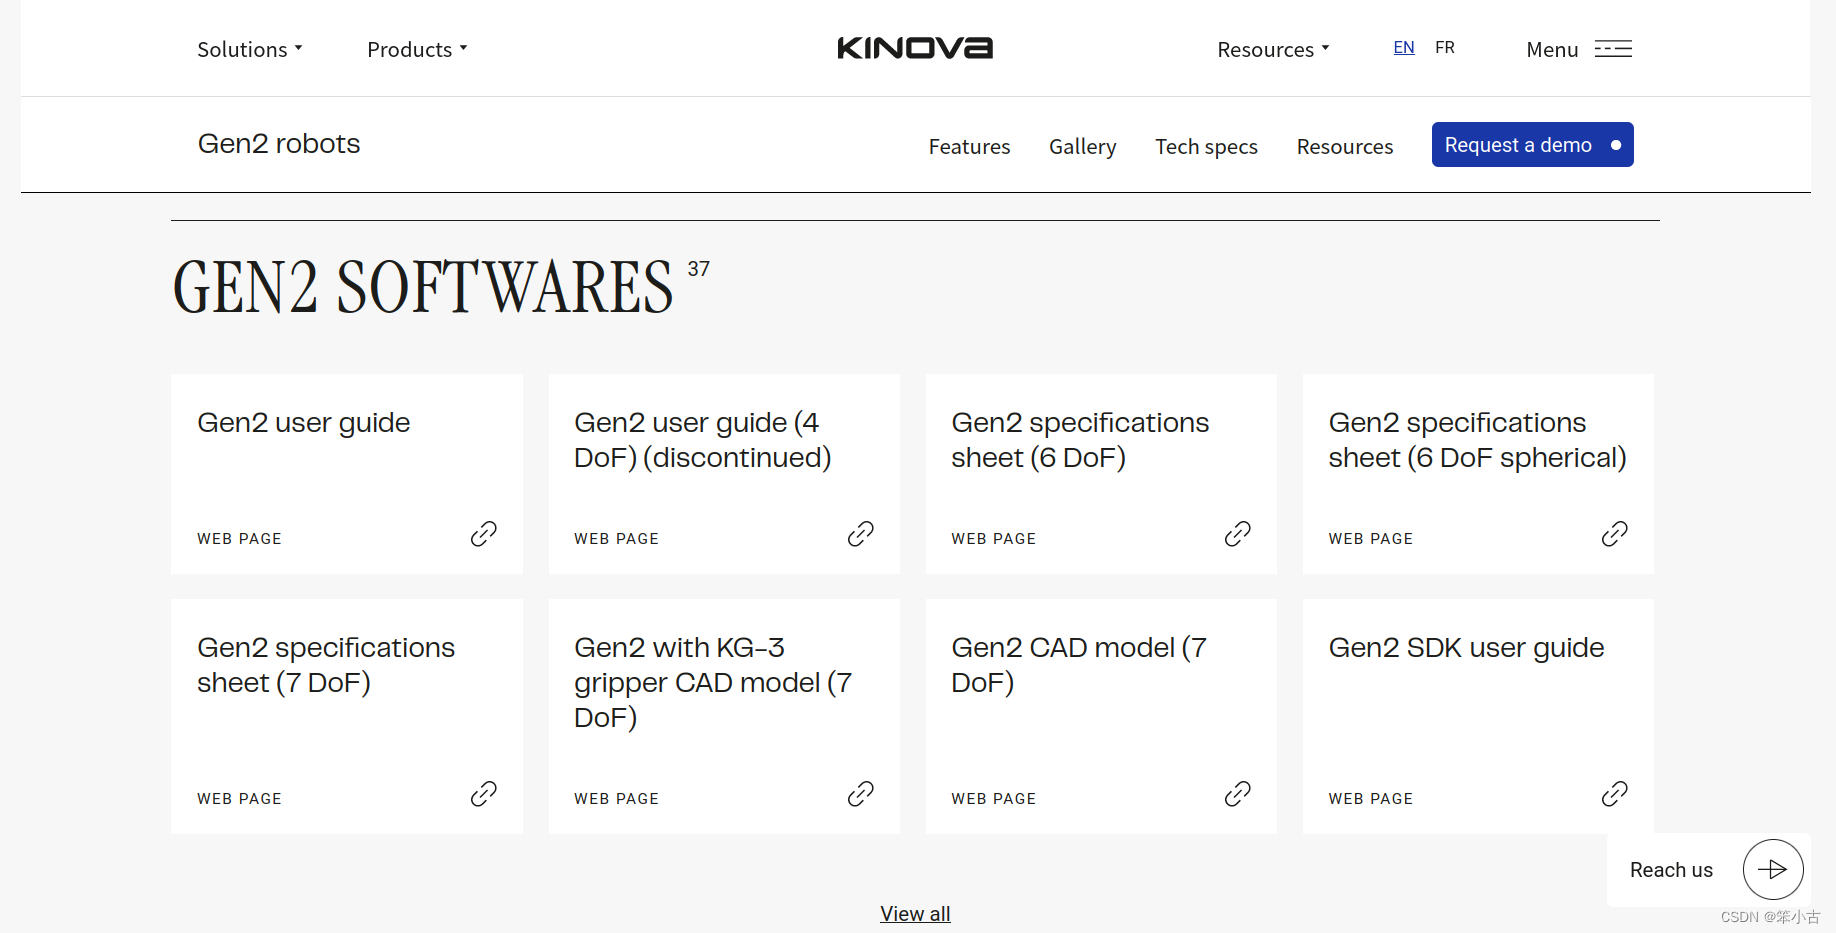Click the Reach us label

coord(1671,870)
